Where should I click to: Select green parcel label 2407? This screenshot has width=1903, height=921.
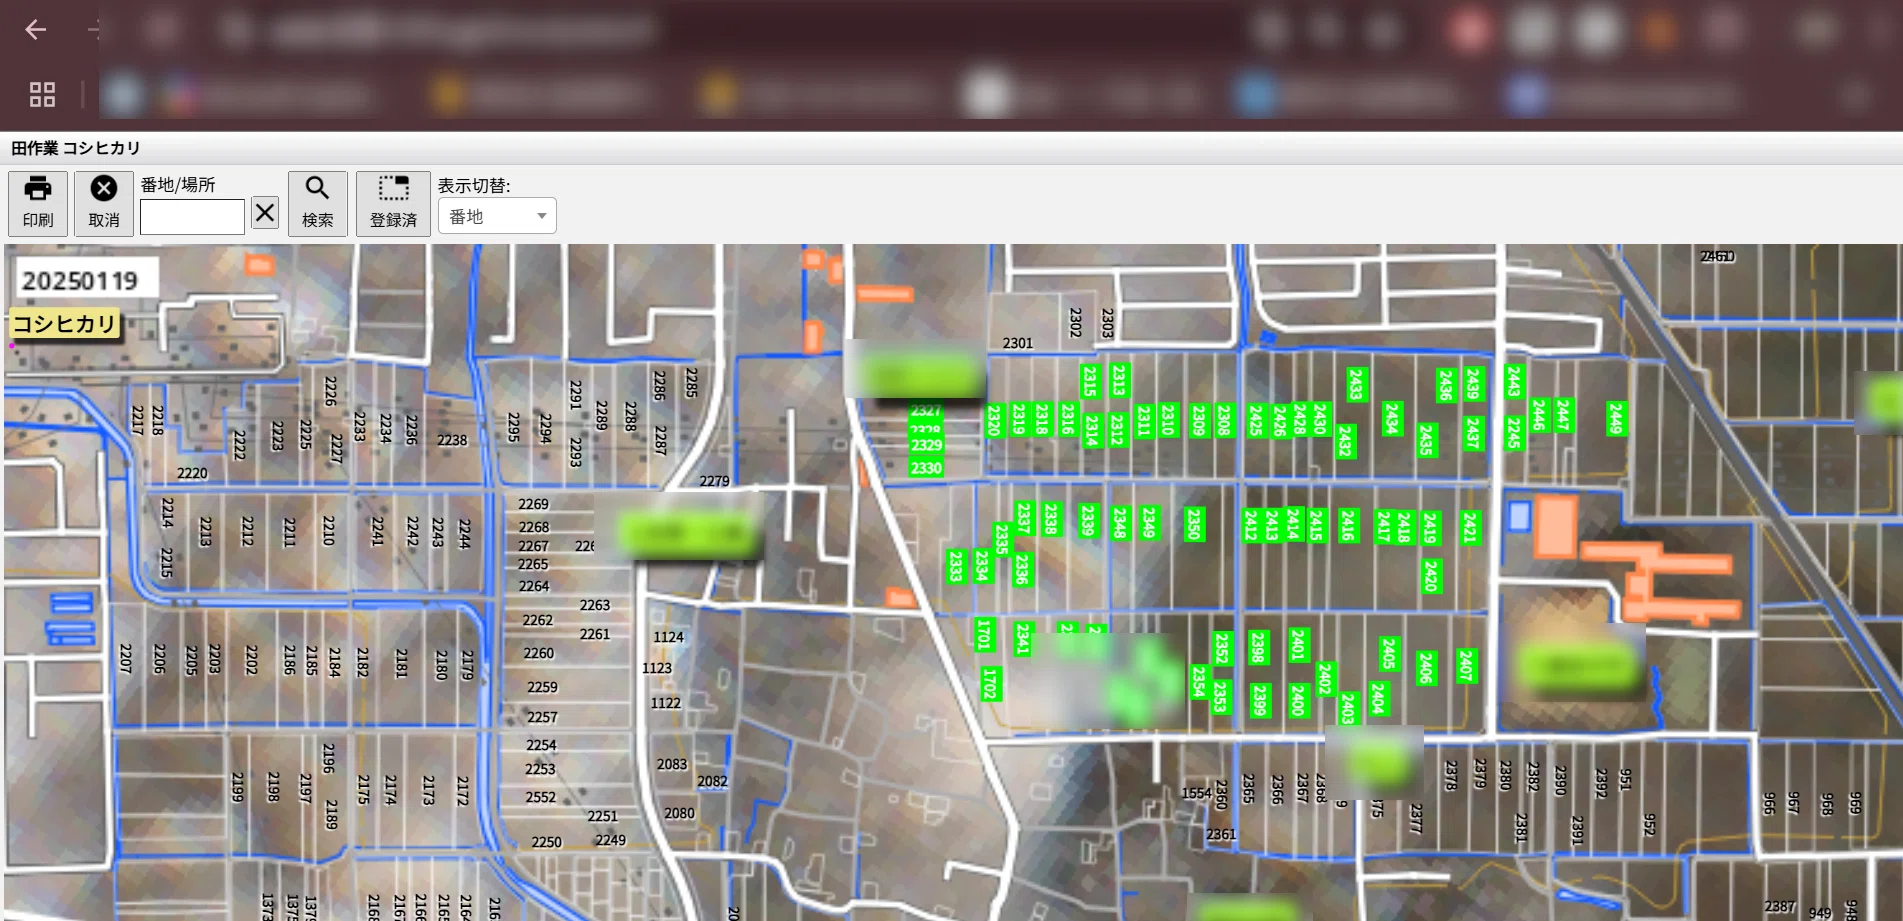click(1465, 666)
